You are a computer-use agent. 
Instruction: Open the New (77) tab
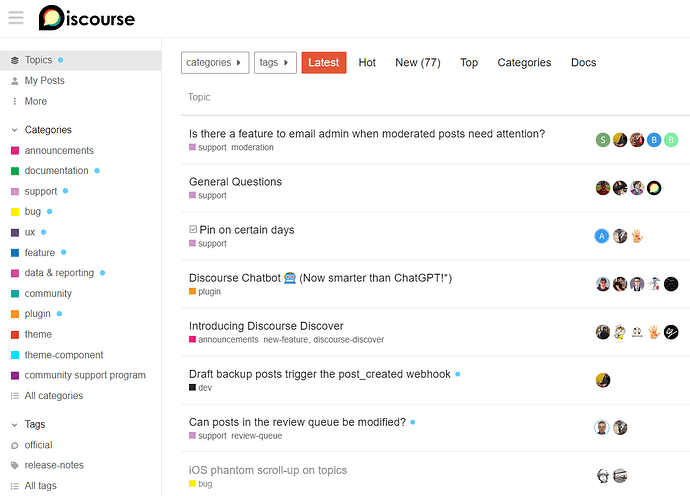click(x=418, y=62)
